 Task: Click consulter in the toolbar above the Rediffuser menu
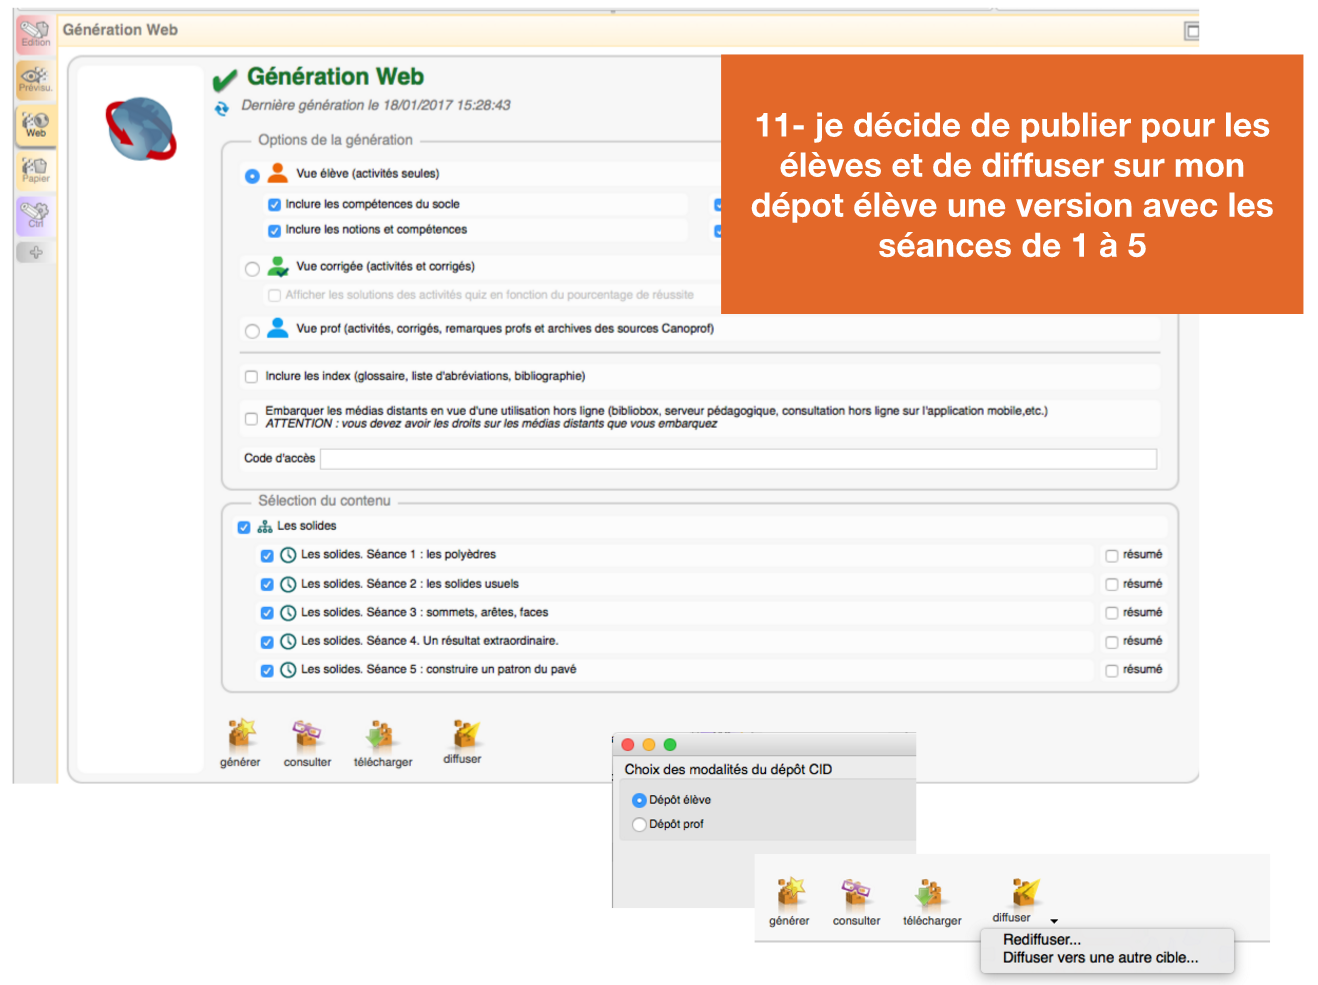click(x=856, y=901)
